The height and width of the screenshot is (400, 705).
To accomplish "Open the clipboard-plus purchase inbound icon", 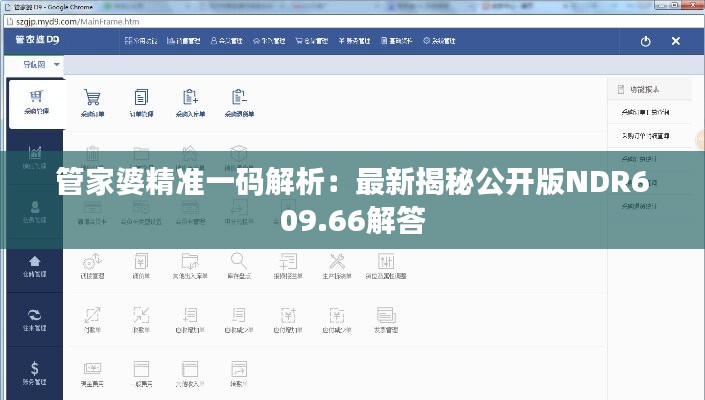I will pyautogui.click(x=190, y=97).
